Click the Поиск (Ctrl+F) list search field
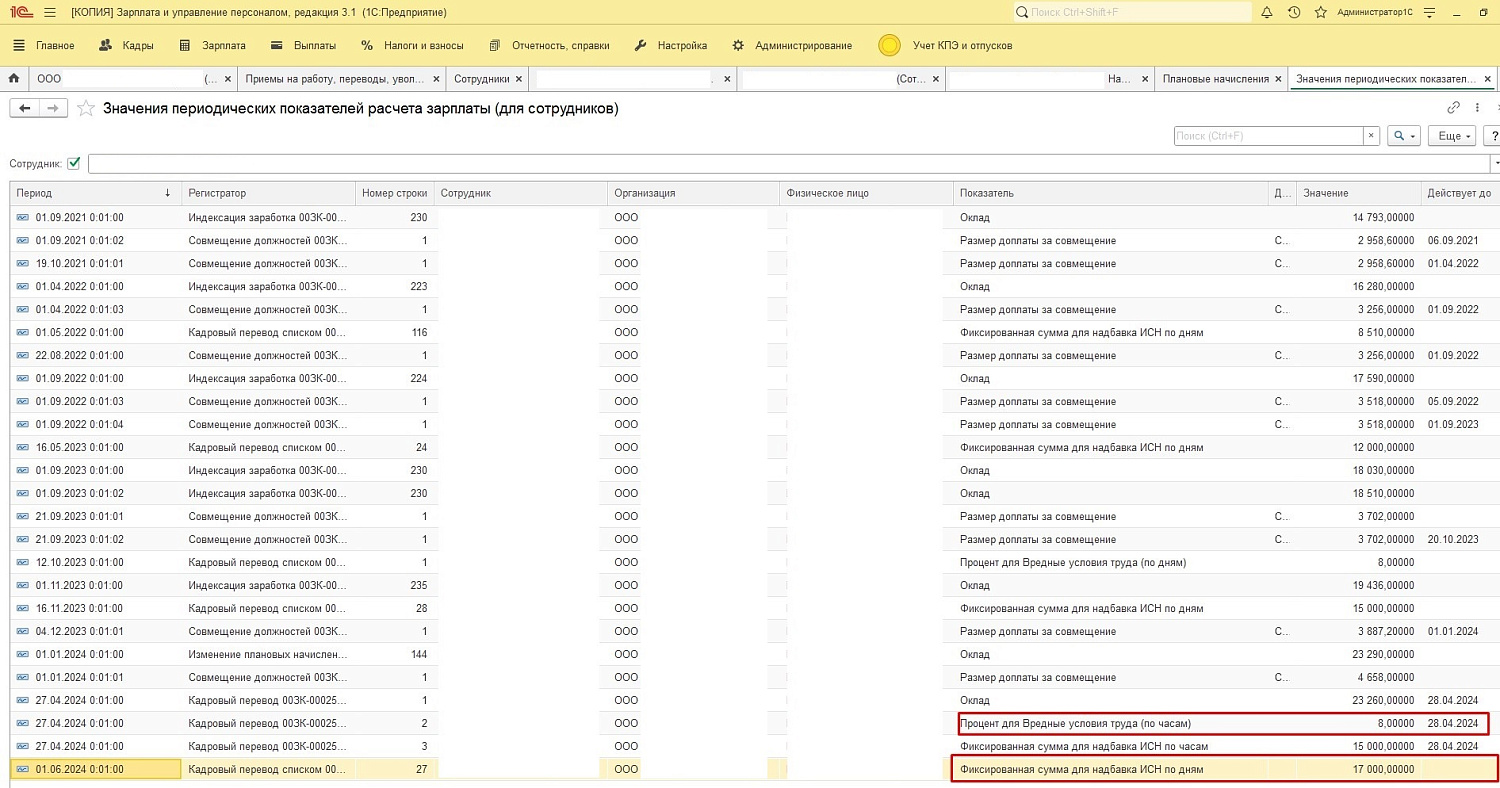 (1268, 136)
